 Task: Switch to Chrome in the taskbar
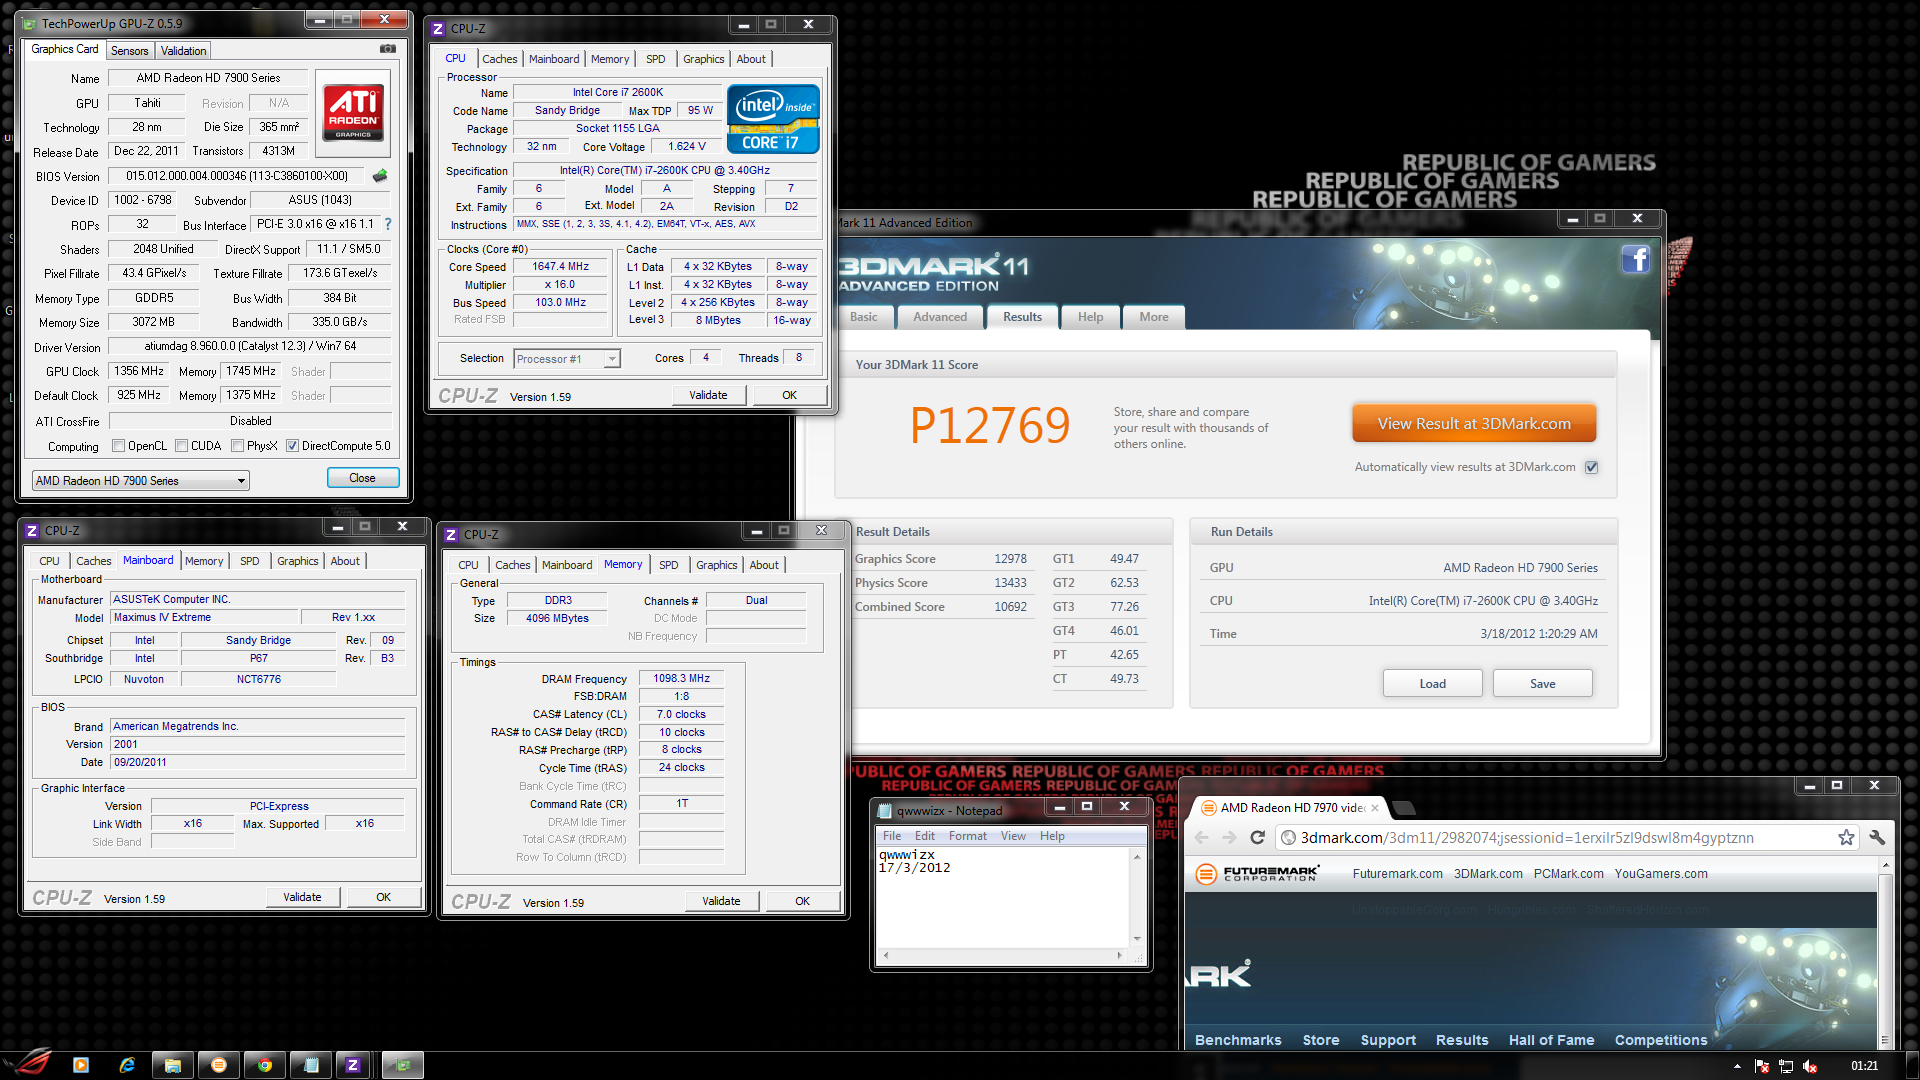265,1065
